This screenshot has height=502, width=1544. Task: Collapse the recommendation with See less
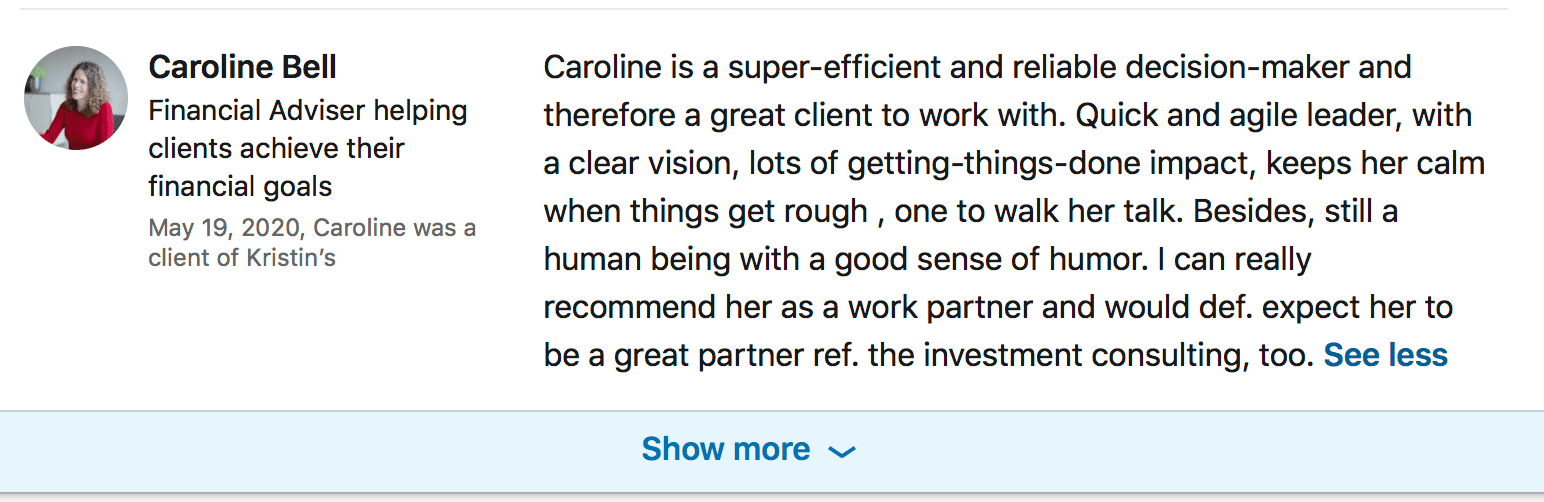[1385, 355]
